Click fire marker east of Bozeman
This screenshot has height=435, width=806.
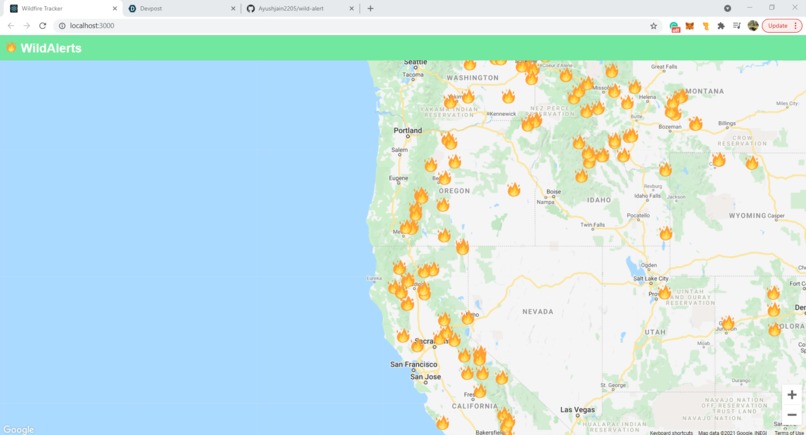(695, 123)
